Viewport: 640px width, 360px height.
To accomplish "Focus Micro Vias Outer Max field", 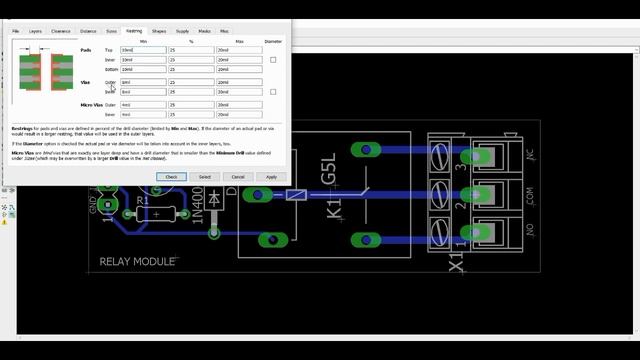I will [x=239, y=105].
